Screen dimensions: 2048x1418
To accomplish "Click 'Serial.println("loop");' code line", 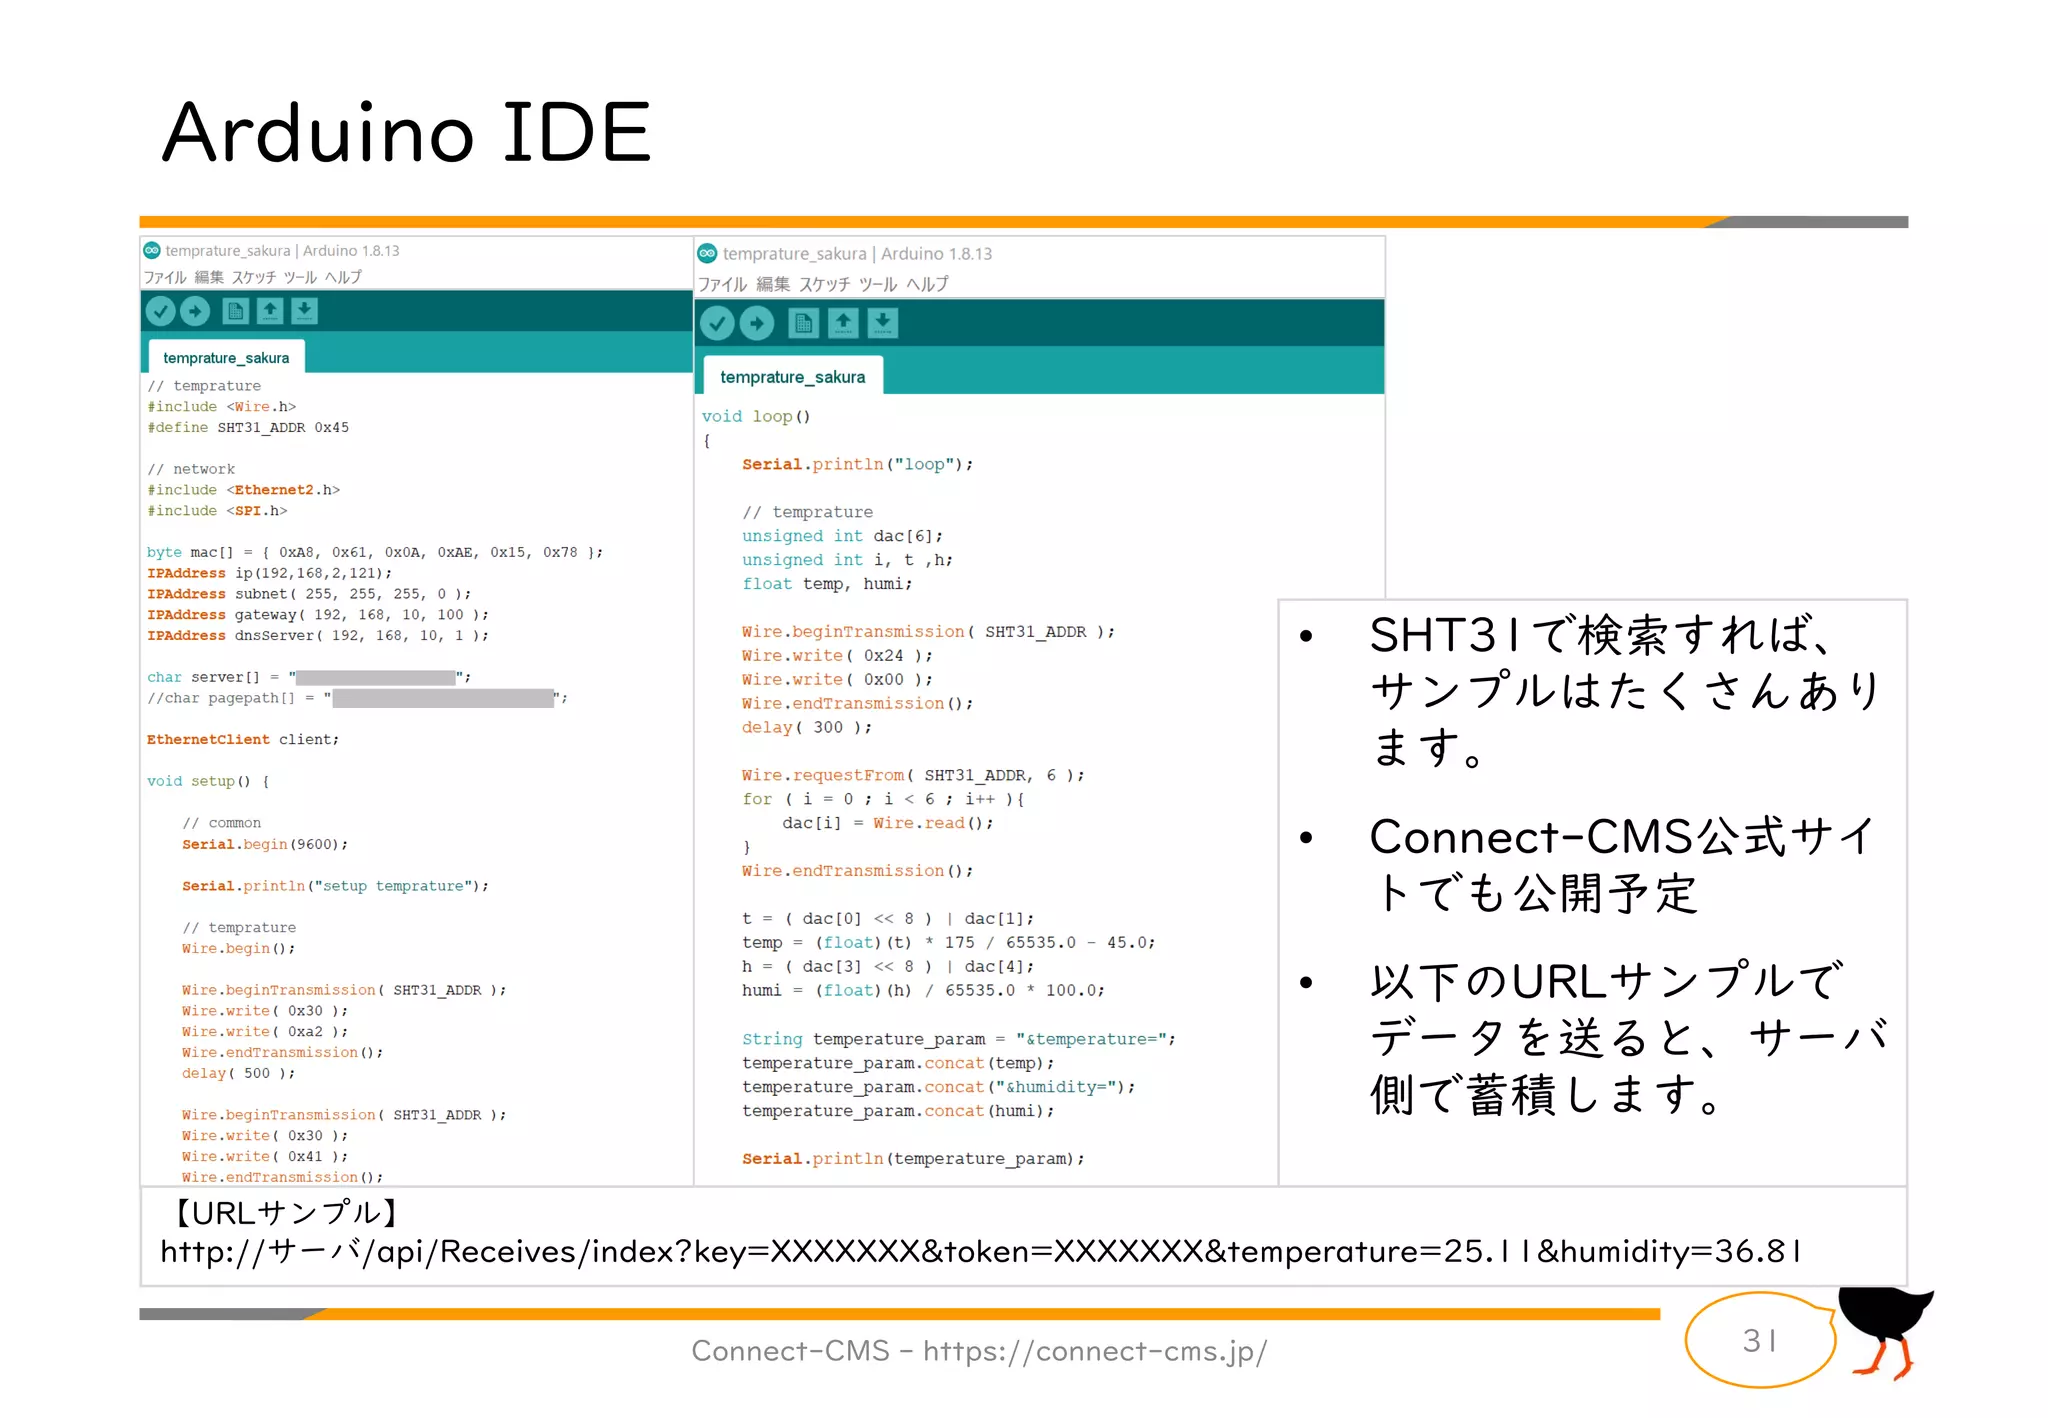I will tap(858, 464).
